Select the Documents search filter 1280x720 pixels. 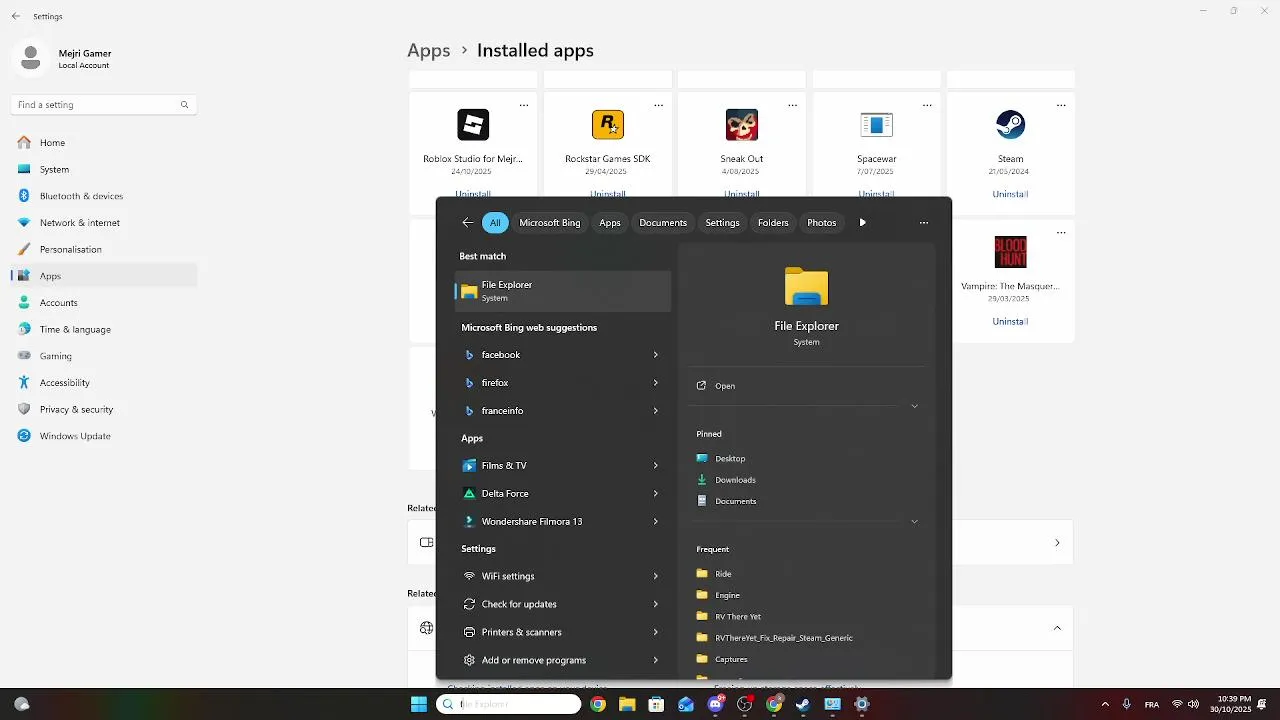(663, 223)
